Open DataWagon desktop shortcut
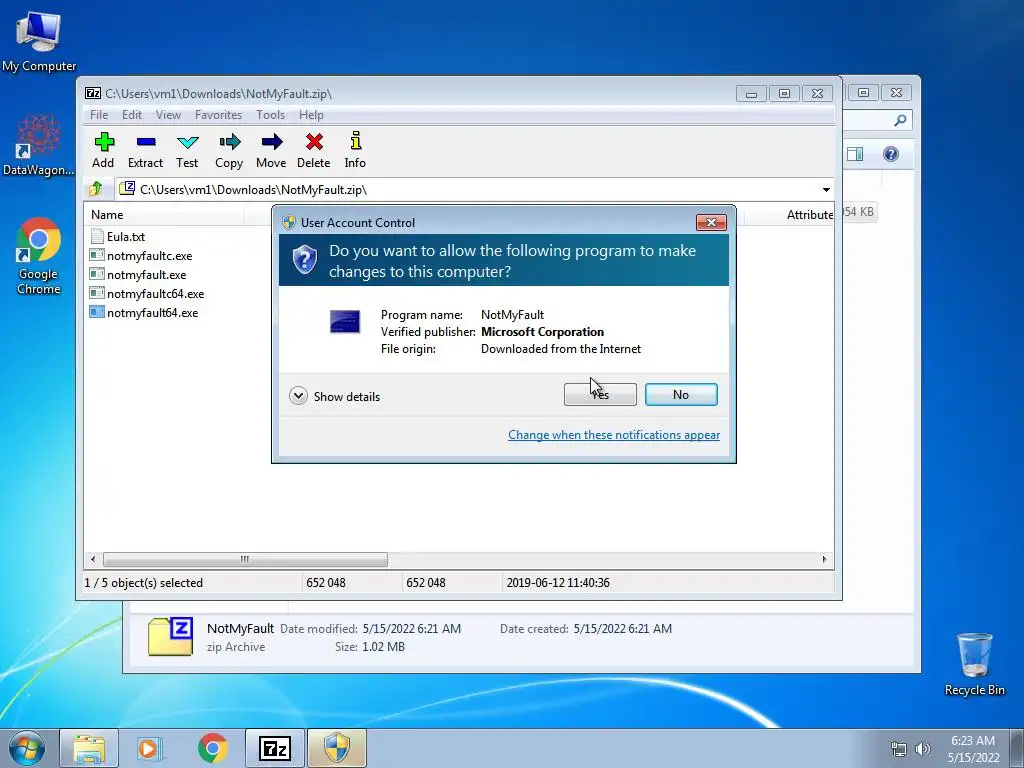1024x768 pixels. pos(39,145)
